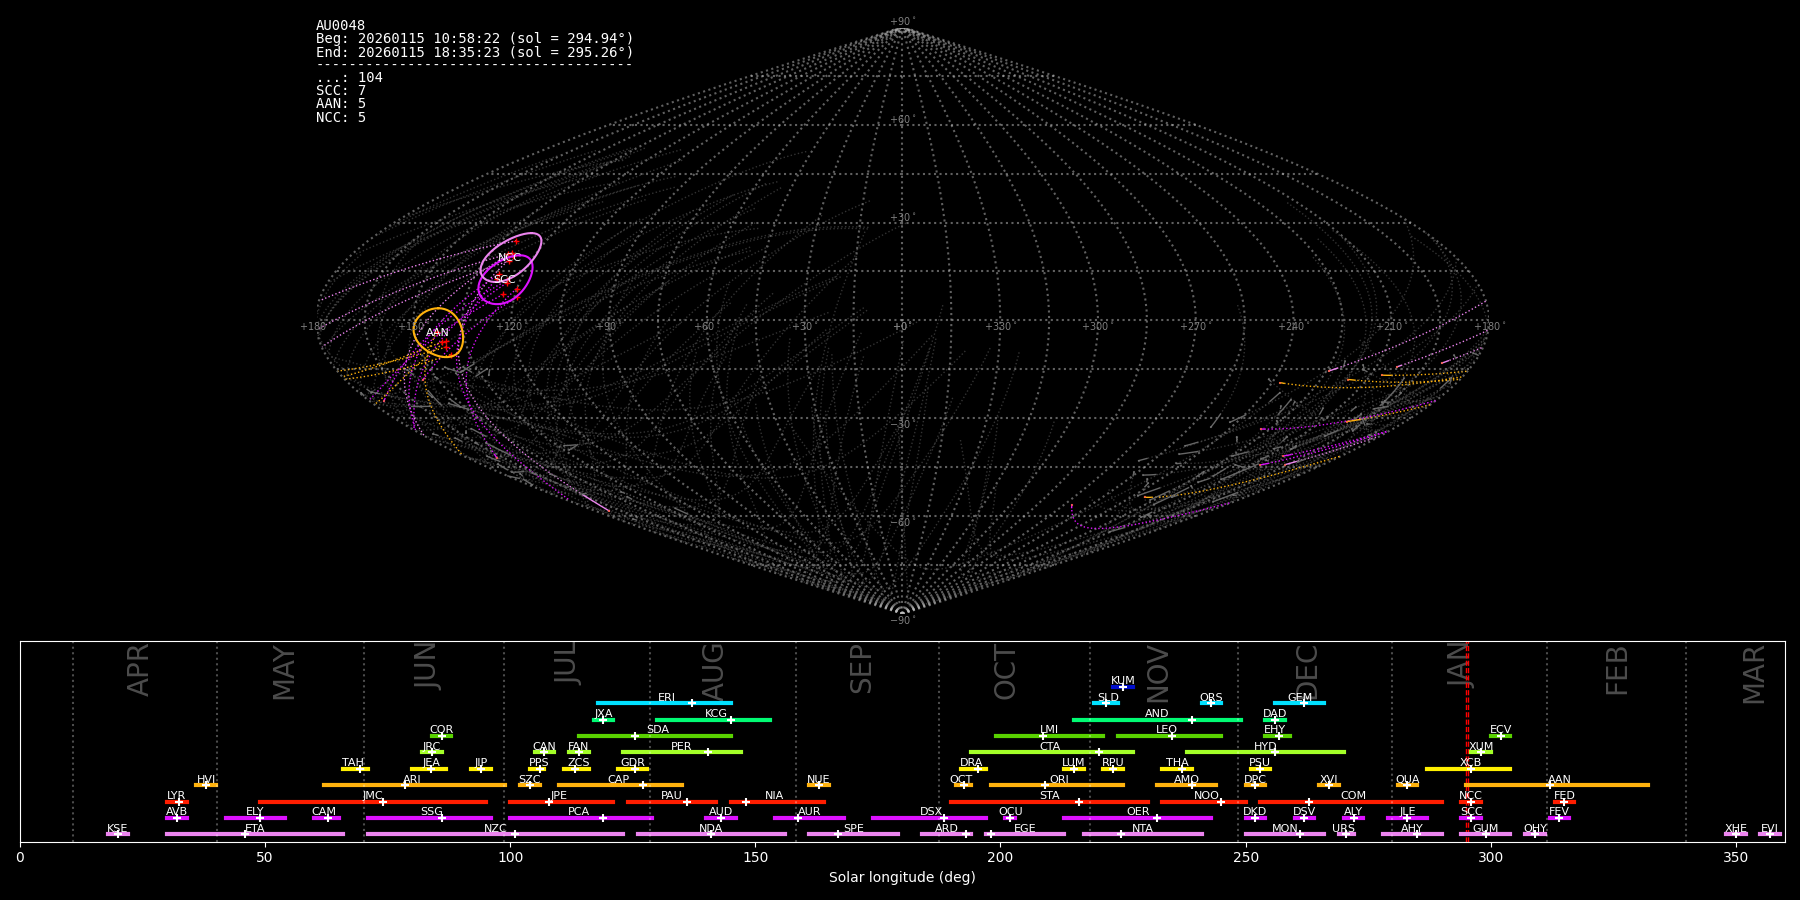Click the LEO shower label
1800x900 pixels.
[1167, 730]
